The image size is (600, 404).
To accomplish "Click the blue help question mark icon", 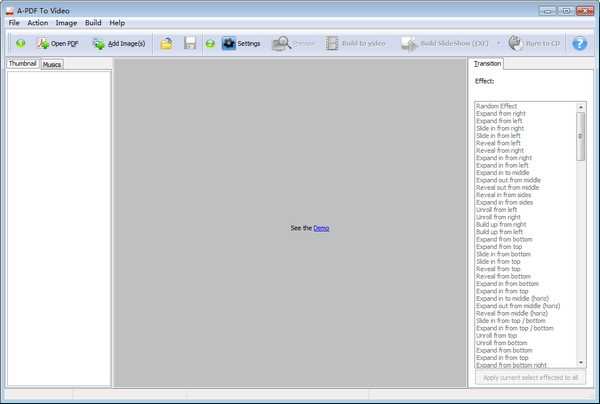I will point(579,44).
